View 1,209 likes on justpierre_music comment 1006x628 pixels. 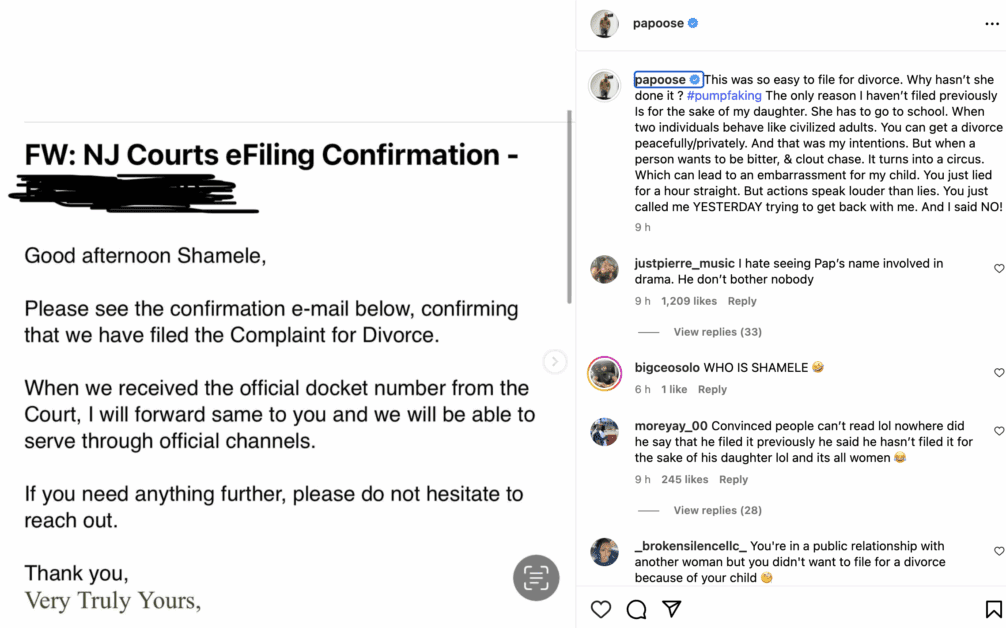tap(688, 301)
